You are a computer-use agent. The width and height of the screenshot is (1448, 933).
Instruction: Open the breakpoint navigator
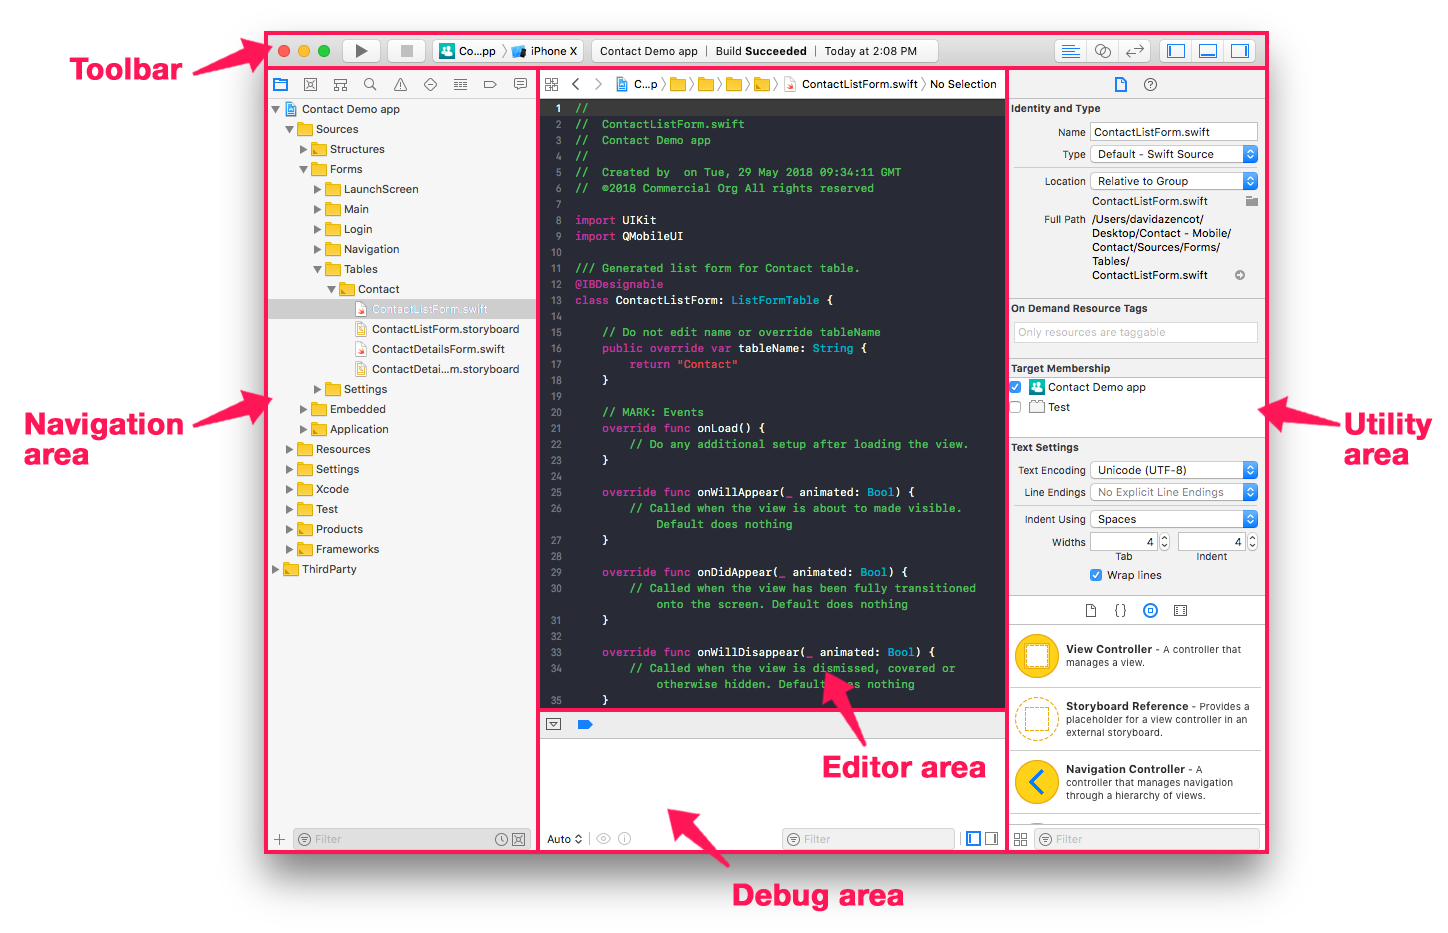click(x=490, y=85)
